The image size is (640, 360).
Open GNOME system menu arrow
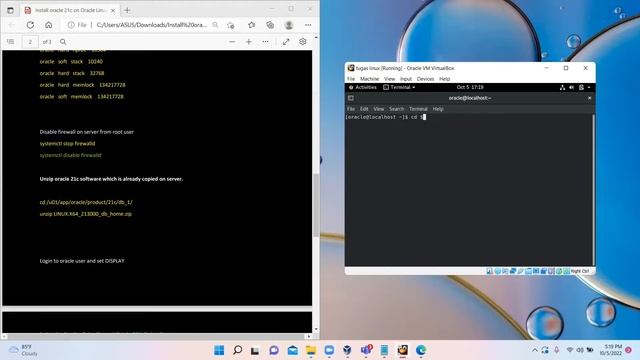click(589, 87)
